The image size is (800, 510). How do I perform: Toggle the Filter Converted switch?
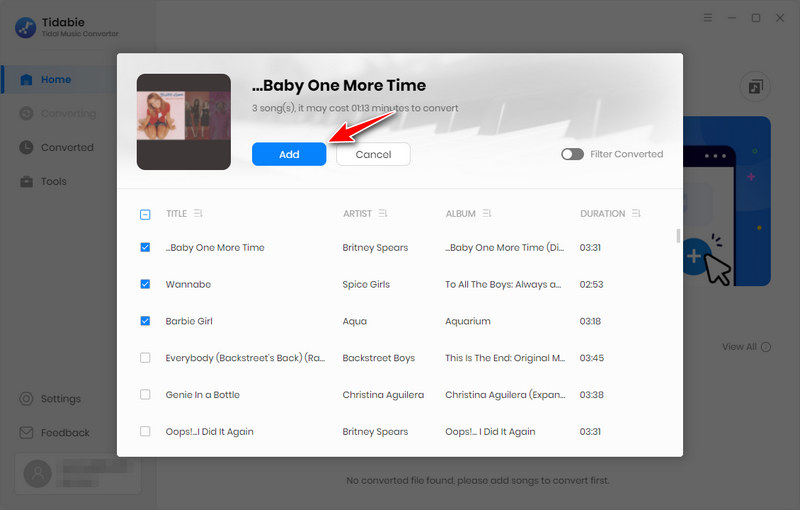[572, 154]
